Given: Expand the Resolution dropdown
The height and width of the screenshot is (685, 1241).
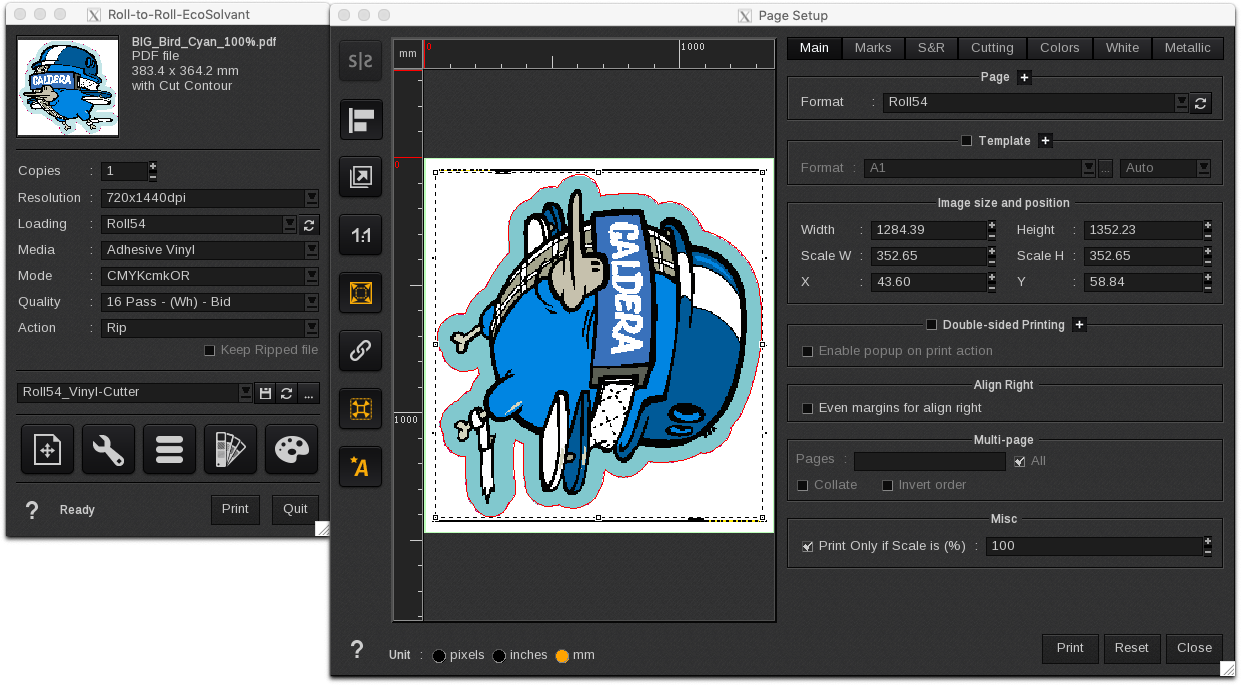Looking at the screenshot, I should click(312, 198).
